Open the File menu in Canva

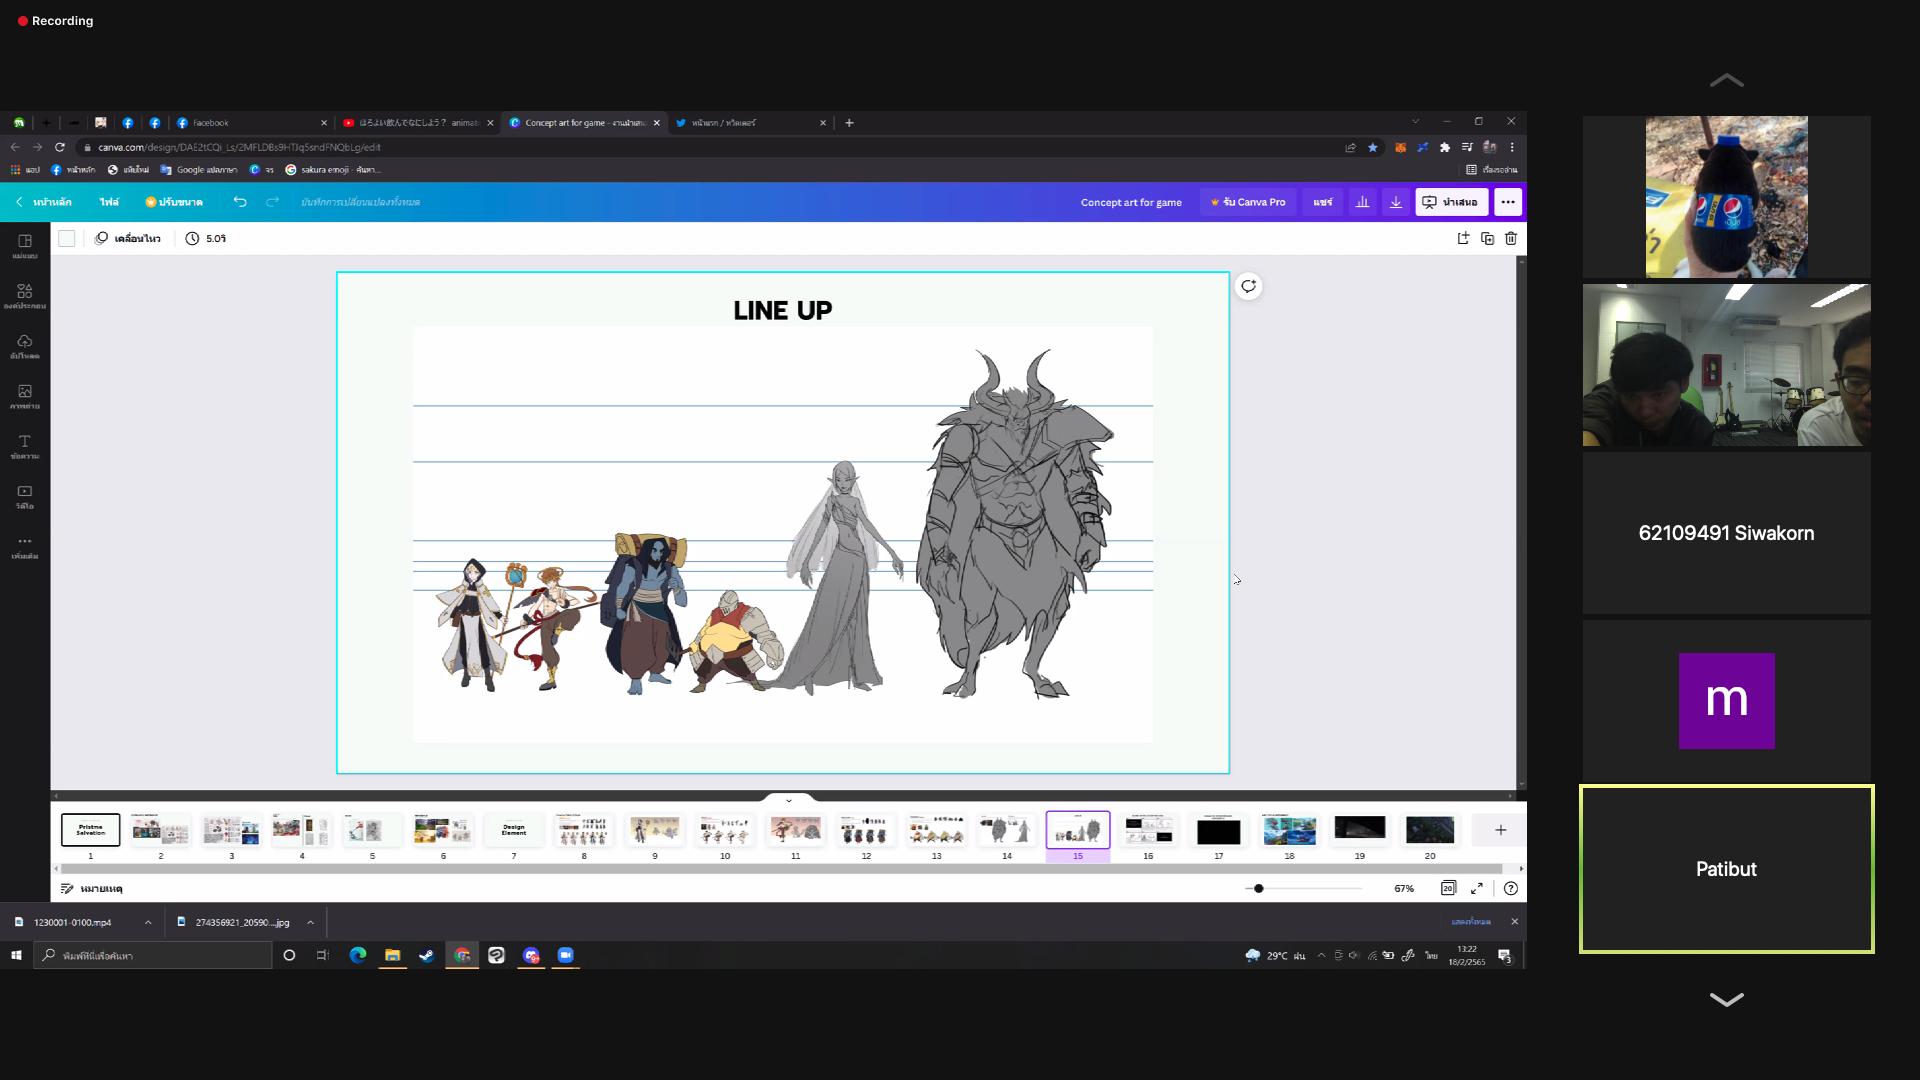[x=109, y=202]
